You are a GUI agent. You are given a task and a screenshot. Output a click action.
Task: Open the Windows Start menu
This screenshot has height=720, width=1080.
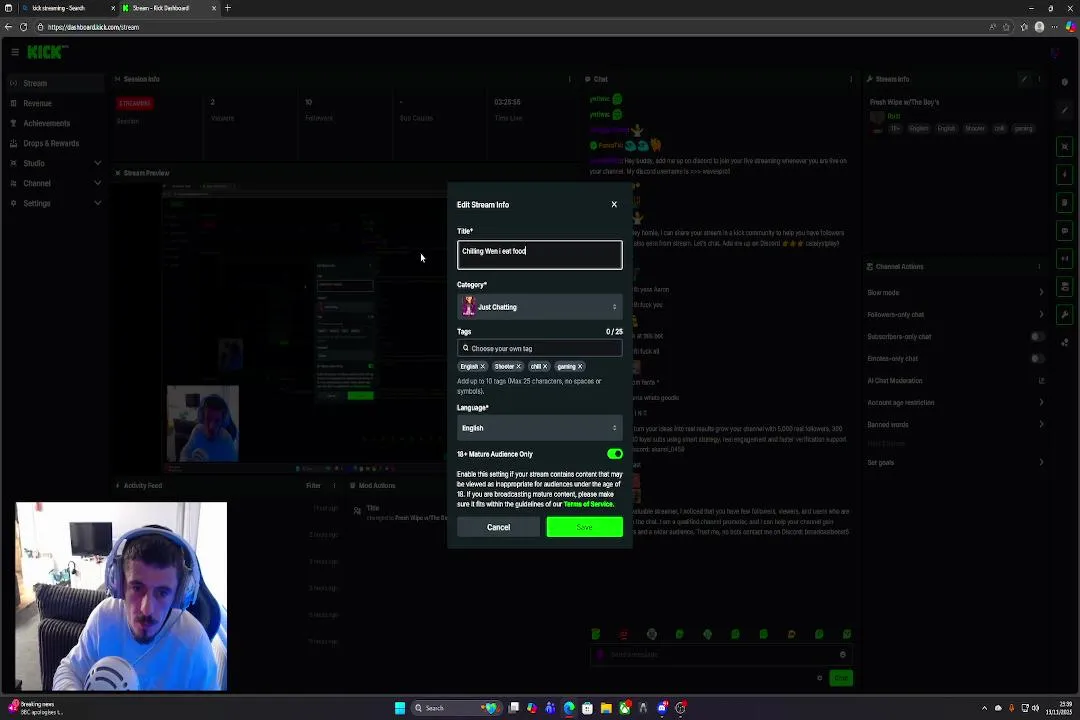pos(399,708)
